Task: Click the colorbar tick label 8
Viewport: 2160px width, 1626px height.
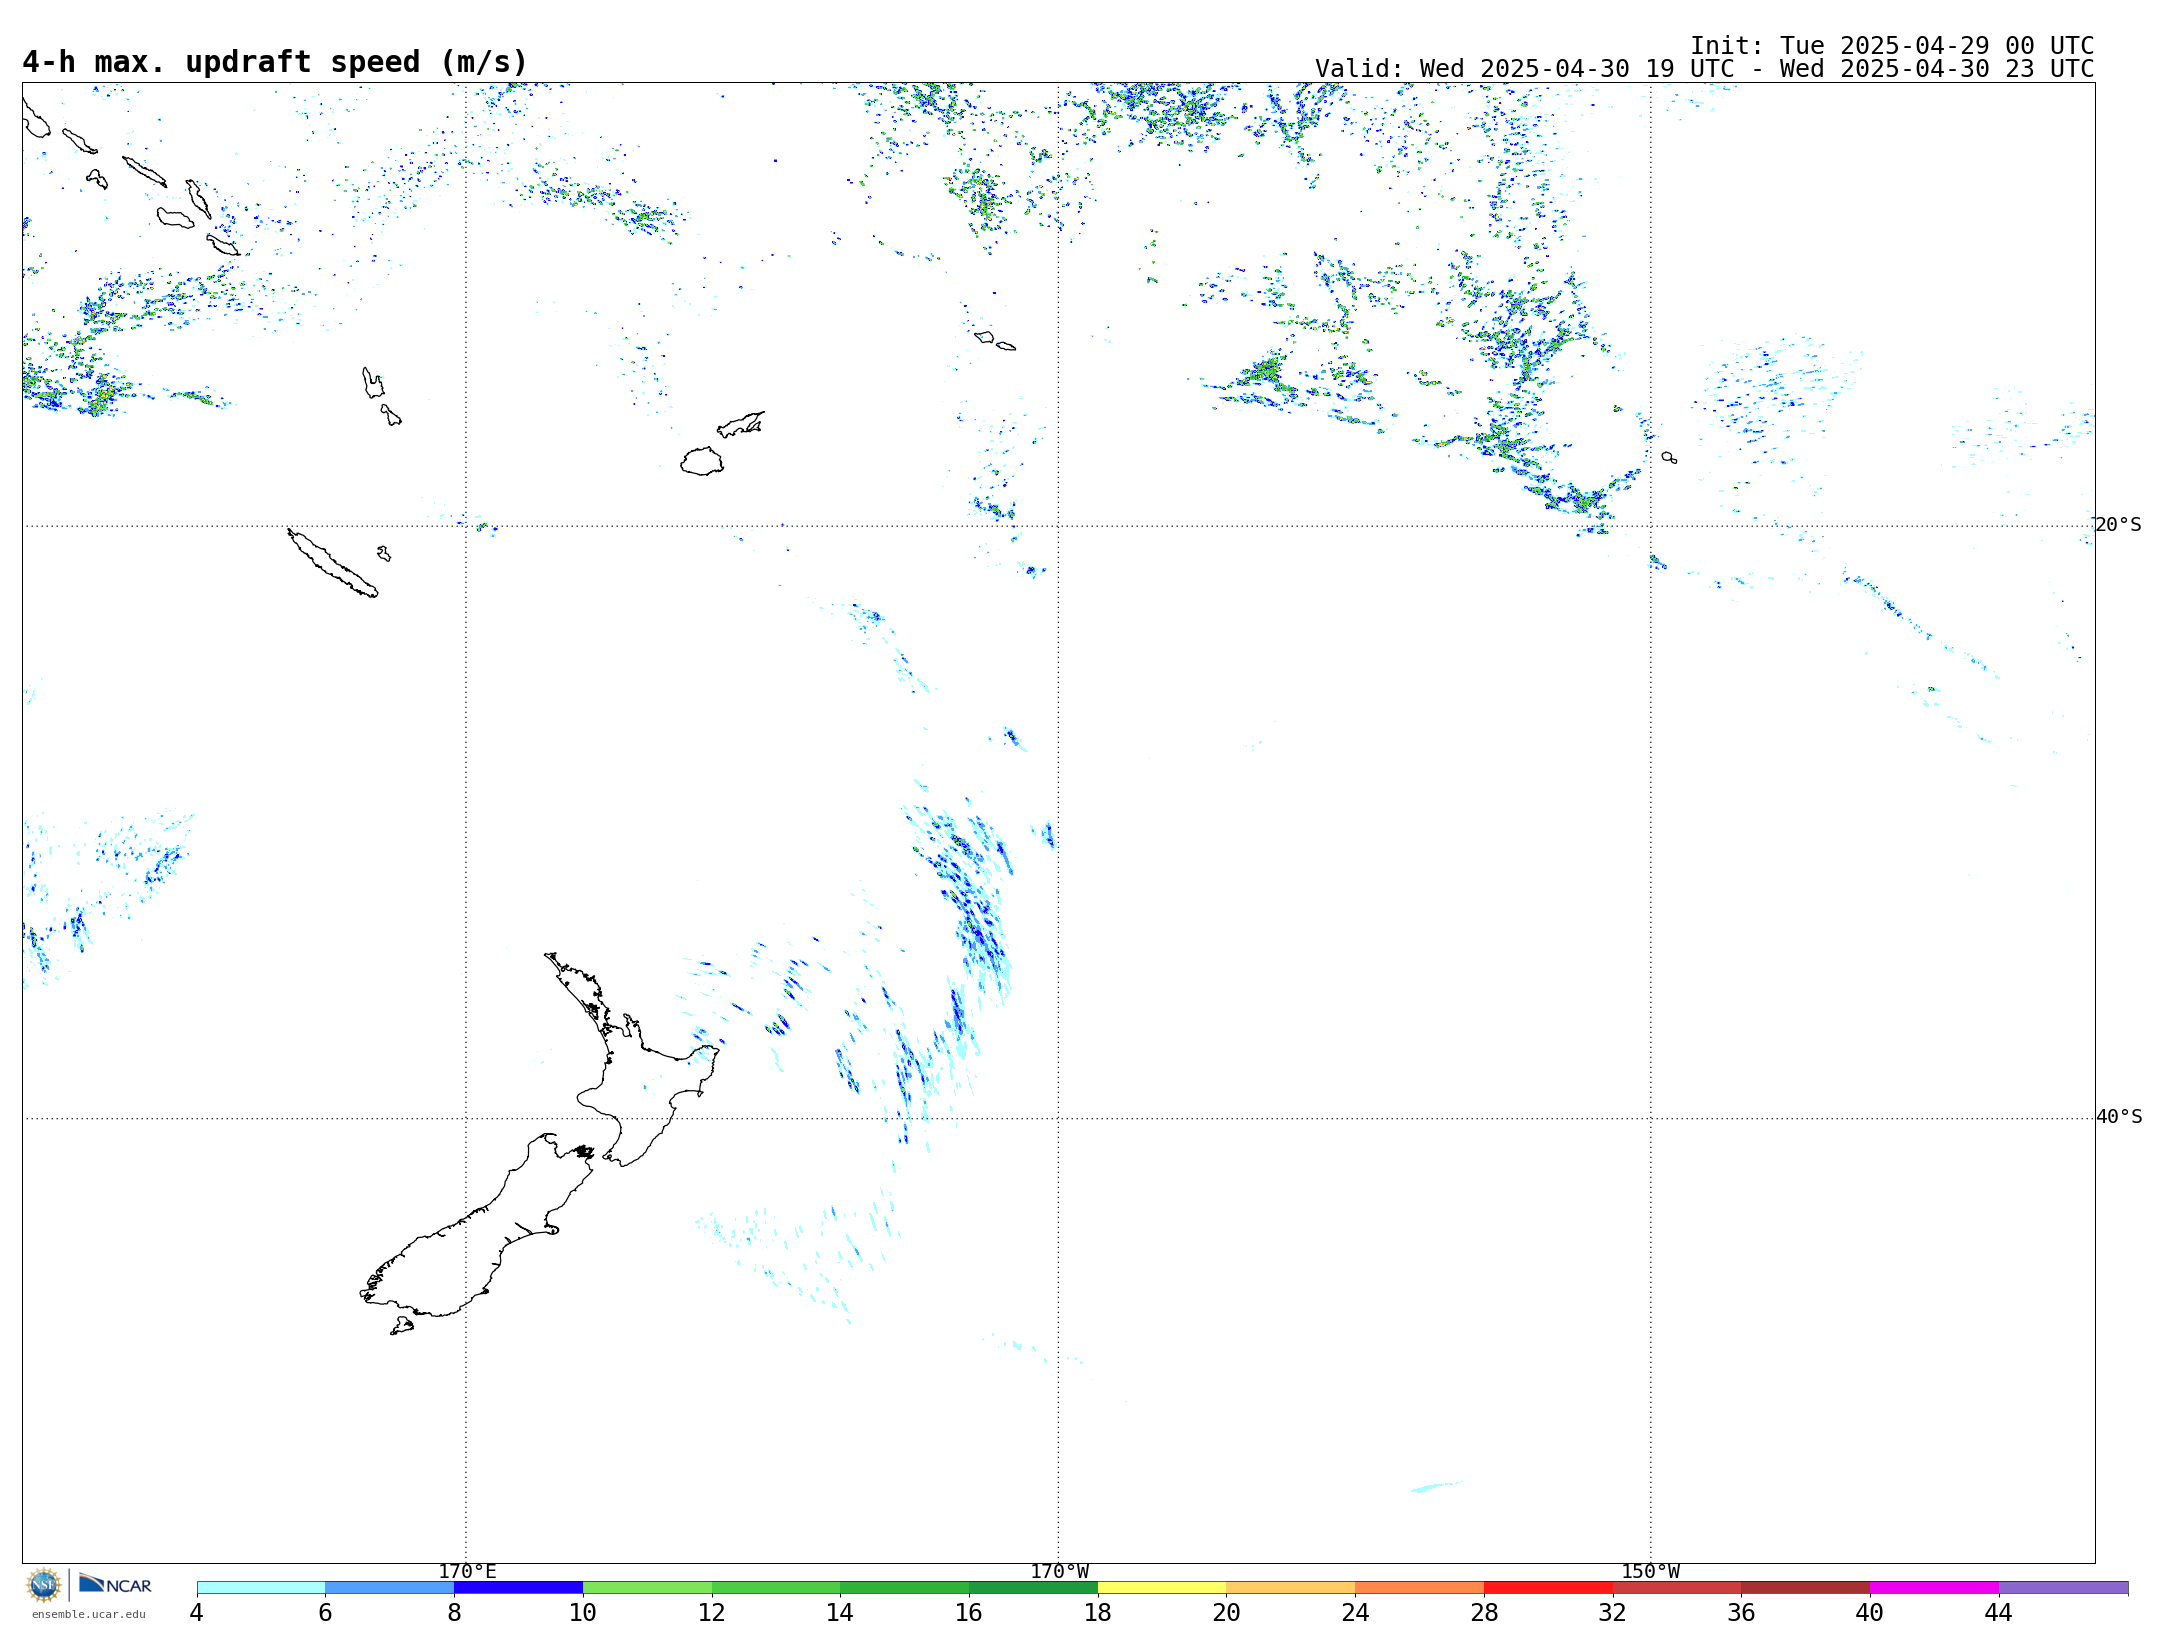Action: [x=454, y=1612]
